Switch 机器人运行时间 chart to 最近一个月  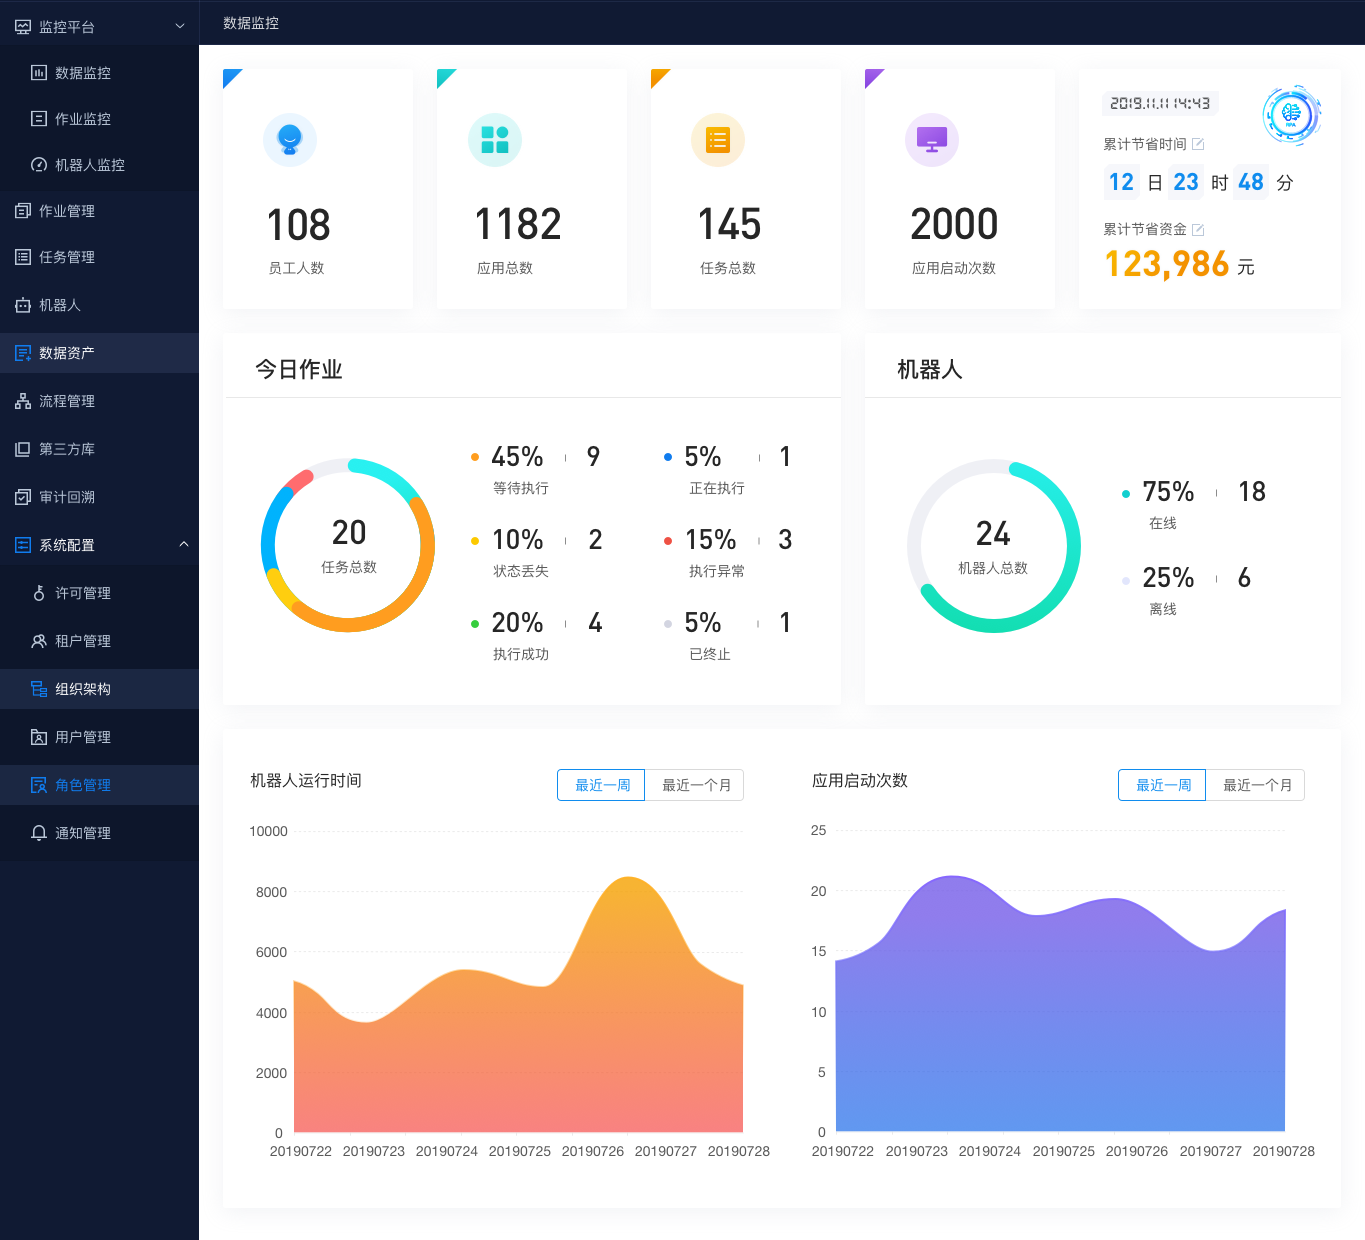pyautogui.click(x=695, y=785)
